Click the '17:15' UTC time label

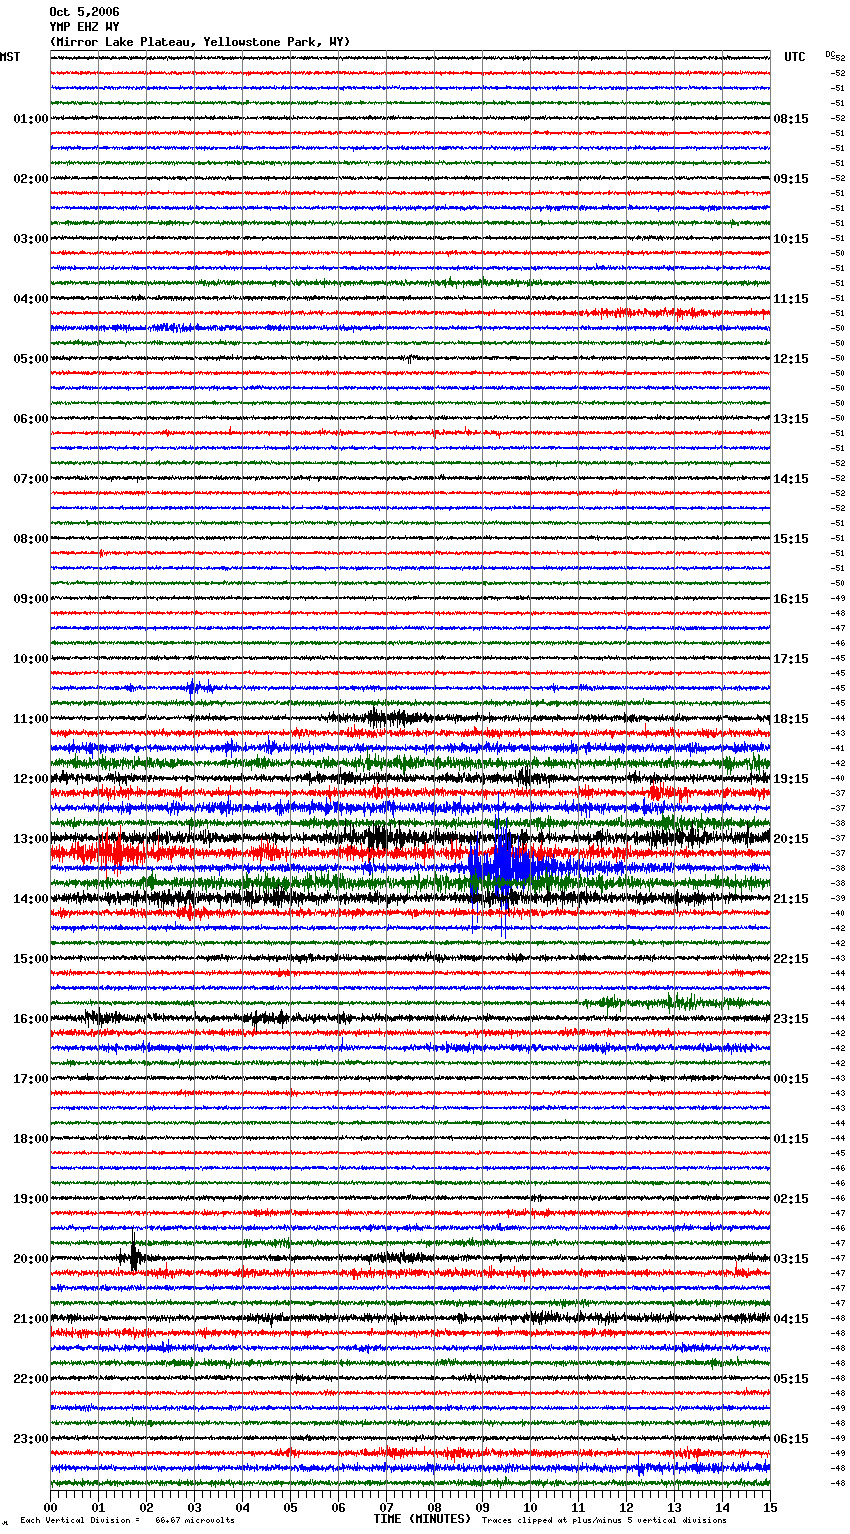tap(791, 659)
